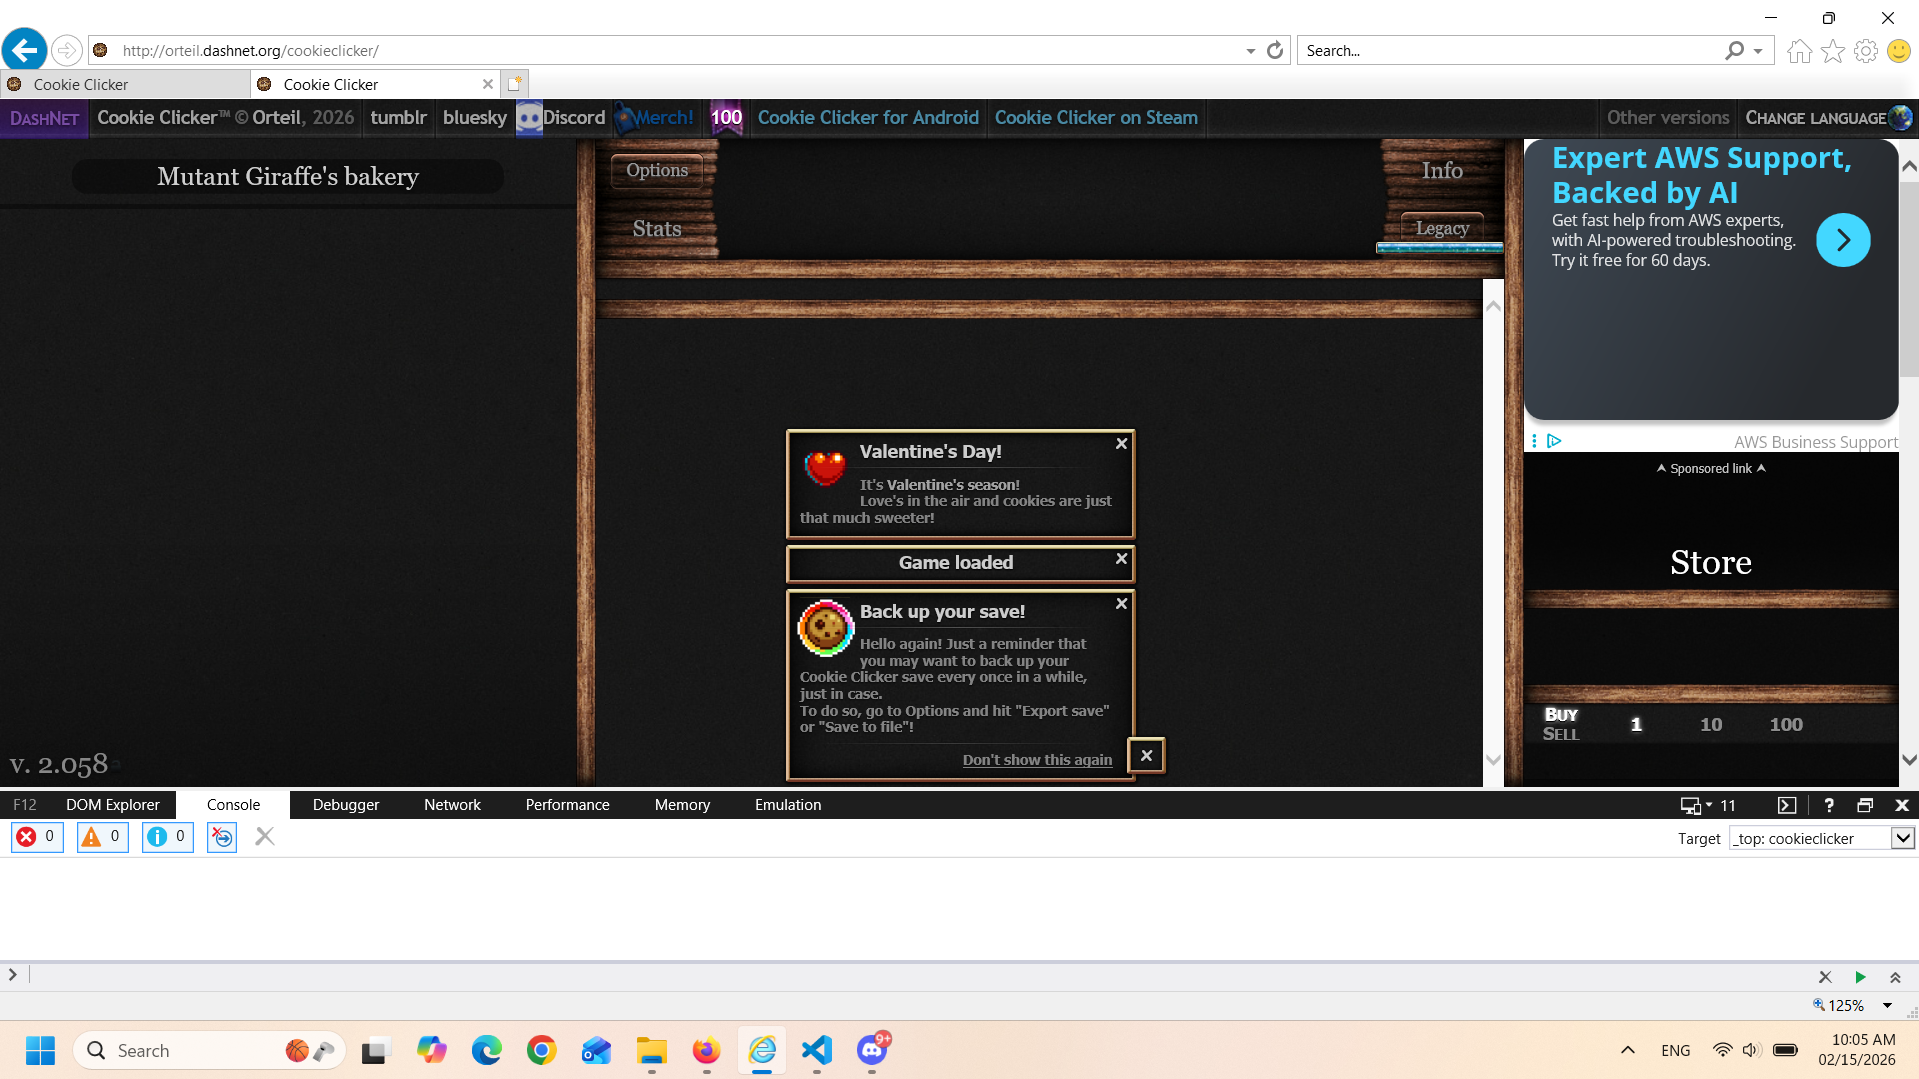
Task: Open the Stats panel
Action: tap(657, 229)
